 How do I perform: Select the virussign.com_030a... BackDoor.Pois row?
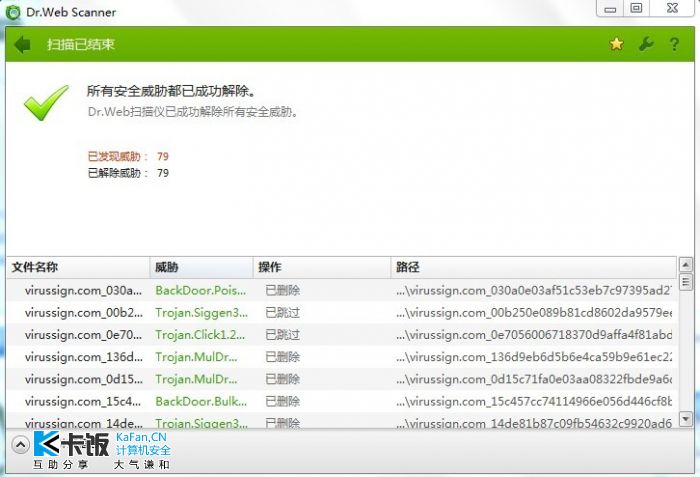click(200, 290)
